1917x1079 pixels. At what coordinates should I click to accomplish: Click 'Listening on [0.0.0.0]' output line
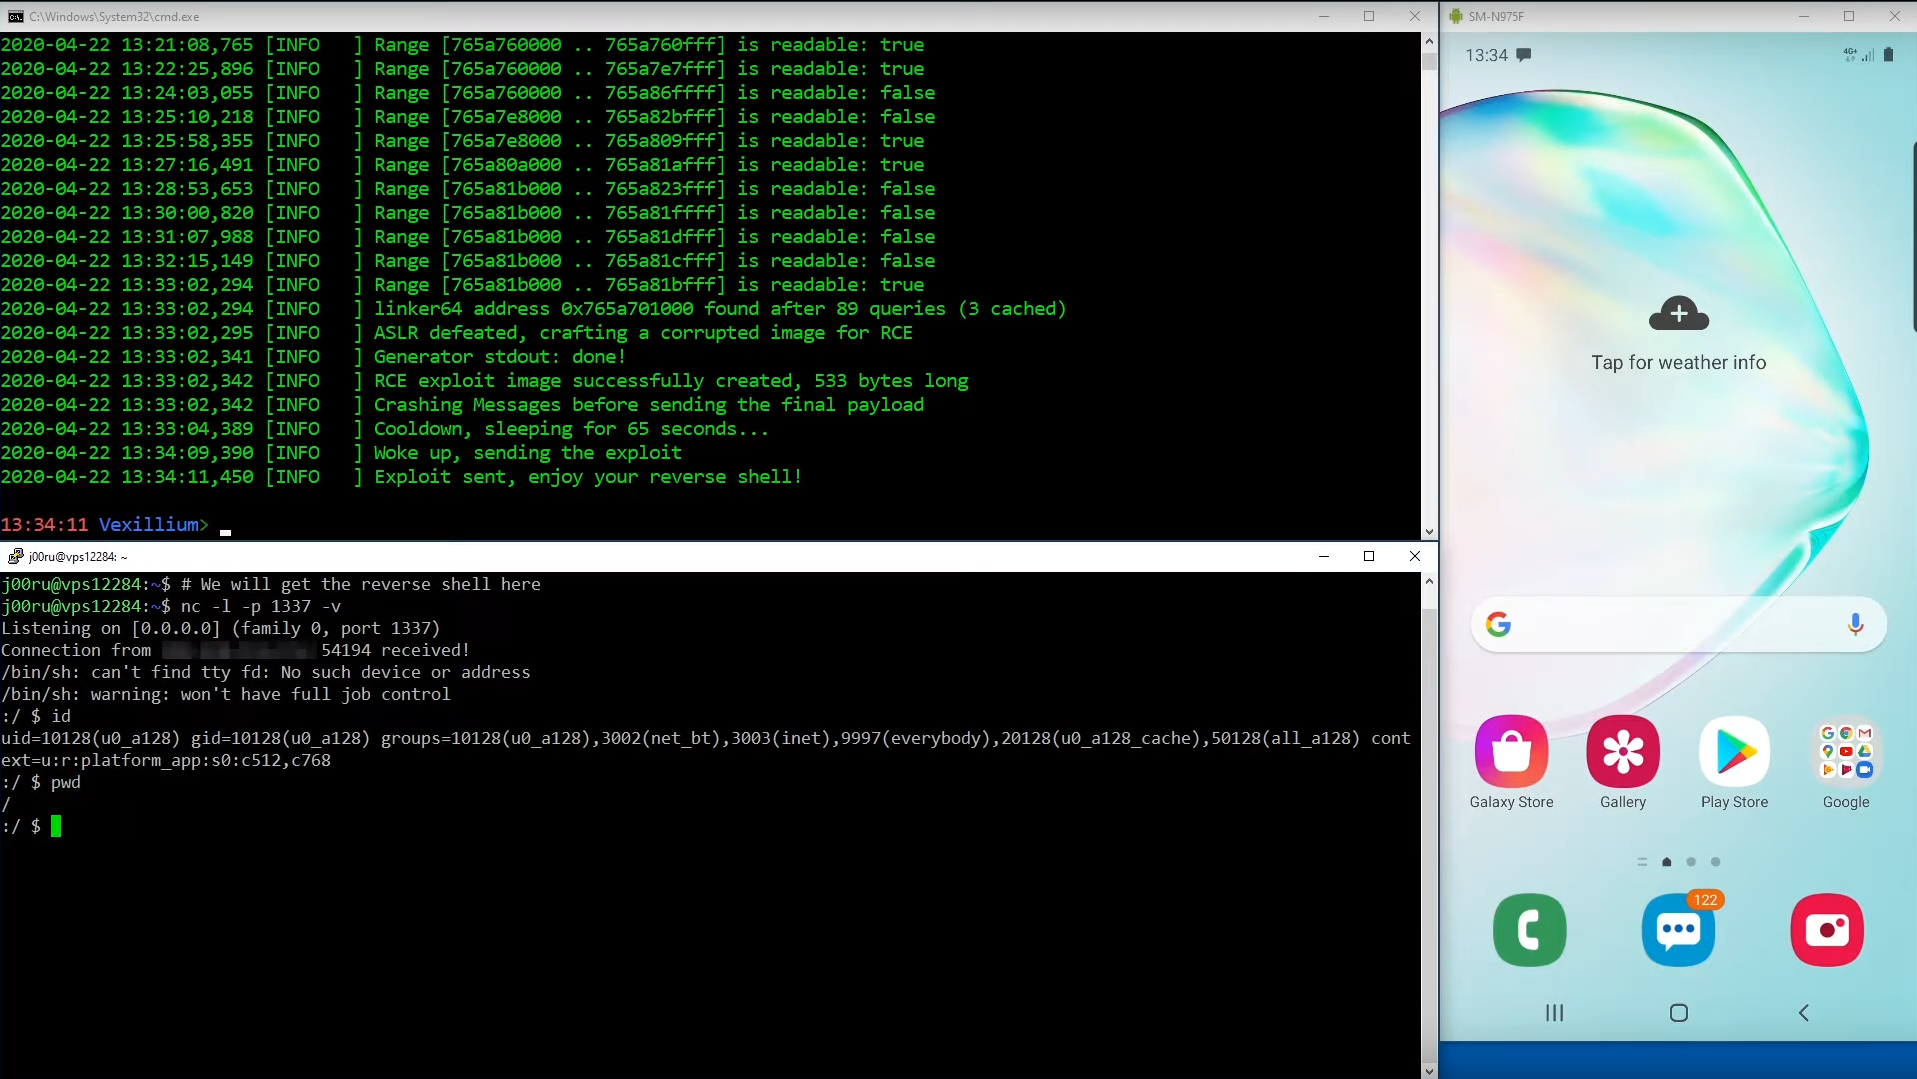pyautogui.click(x=220, y=628)
